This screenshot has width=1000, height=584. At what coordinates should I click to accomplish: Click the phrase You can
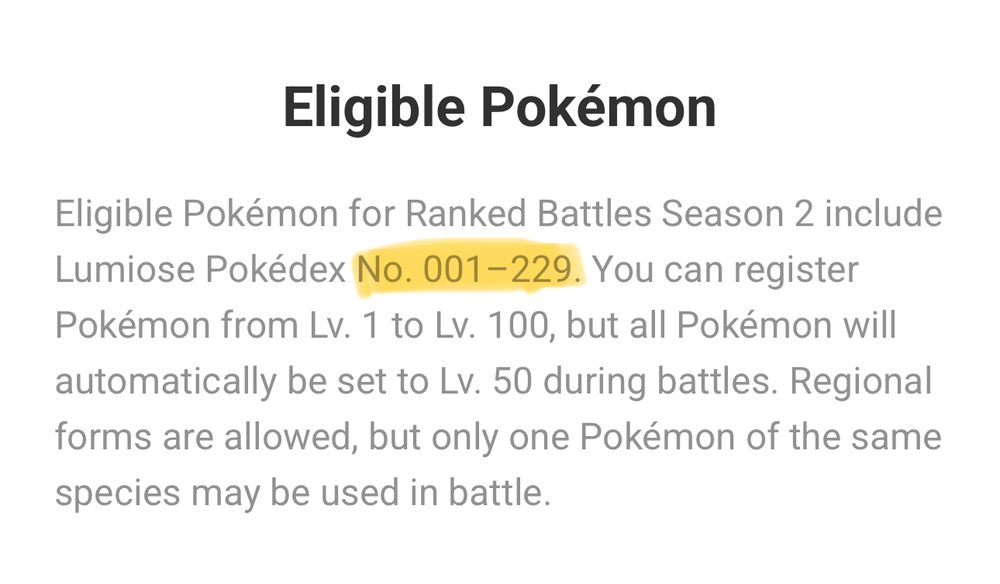pyautogui.click(x=658, y=269)
